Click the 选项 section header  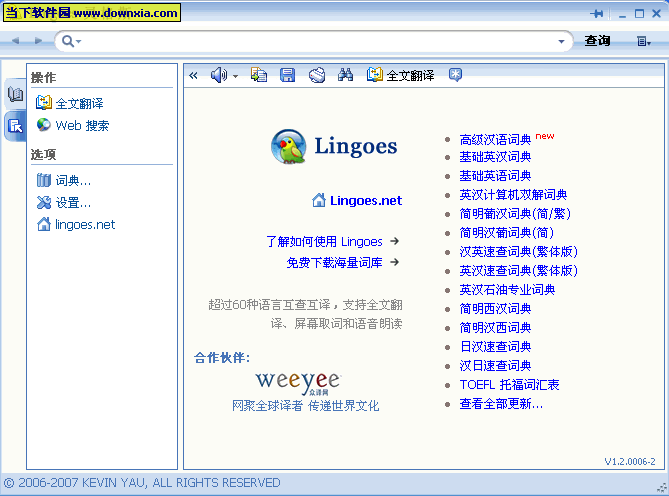pyautogui.click(x=43, y=154)
